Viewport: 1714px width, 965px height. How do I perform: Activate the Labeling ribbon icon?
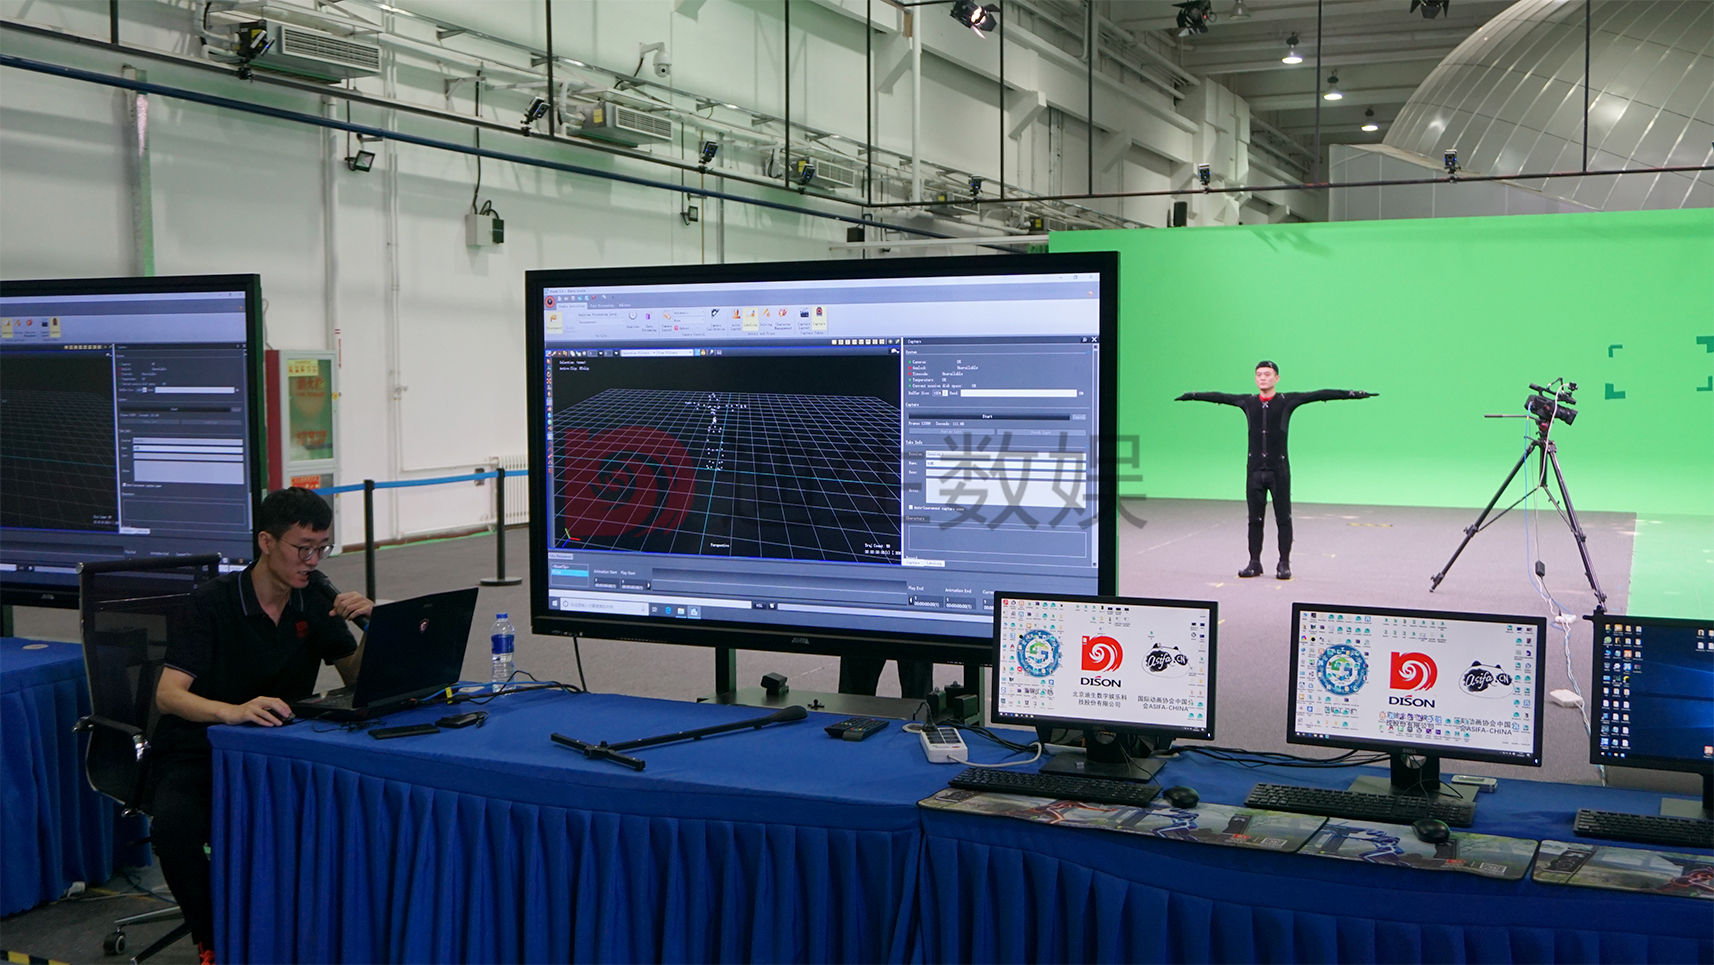[x=750, y=320]
